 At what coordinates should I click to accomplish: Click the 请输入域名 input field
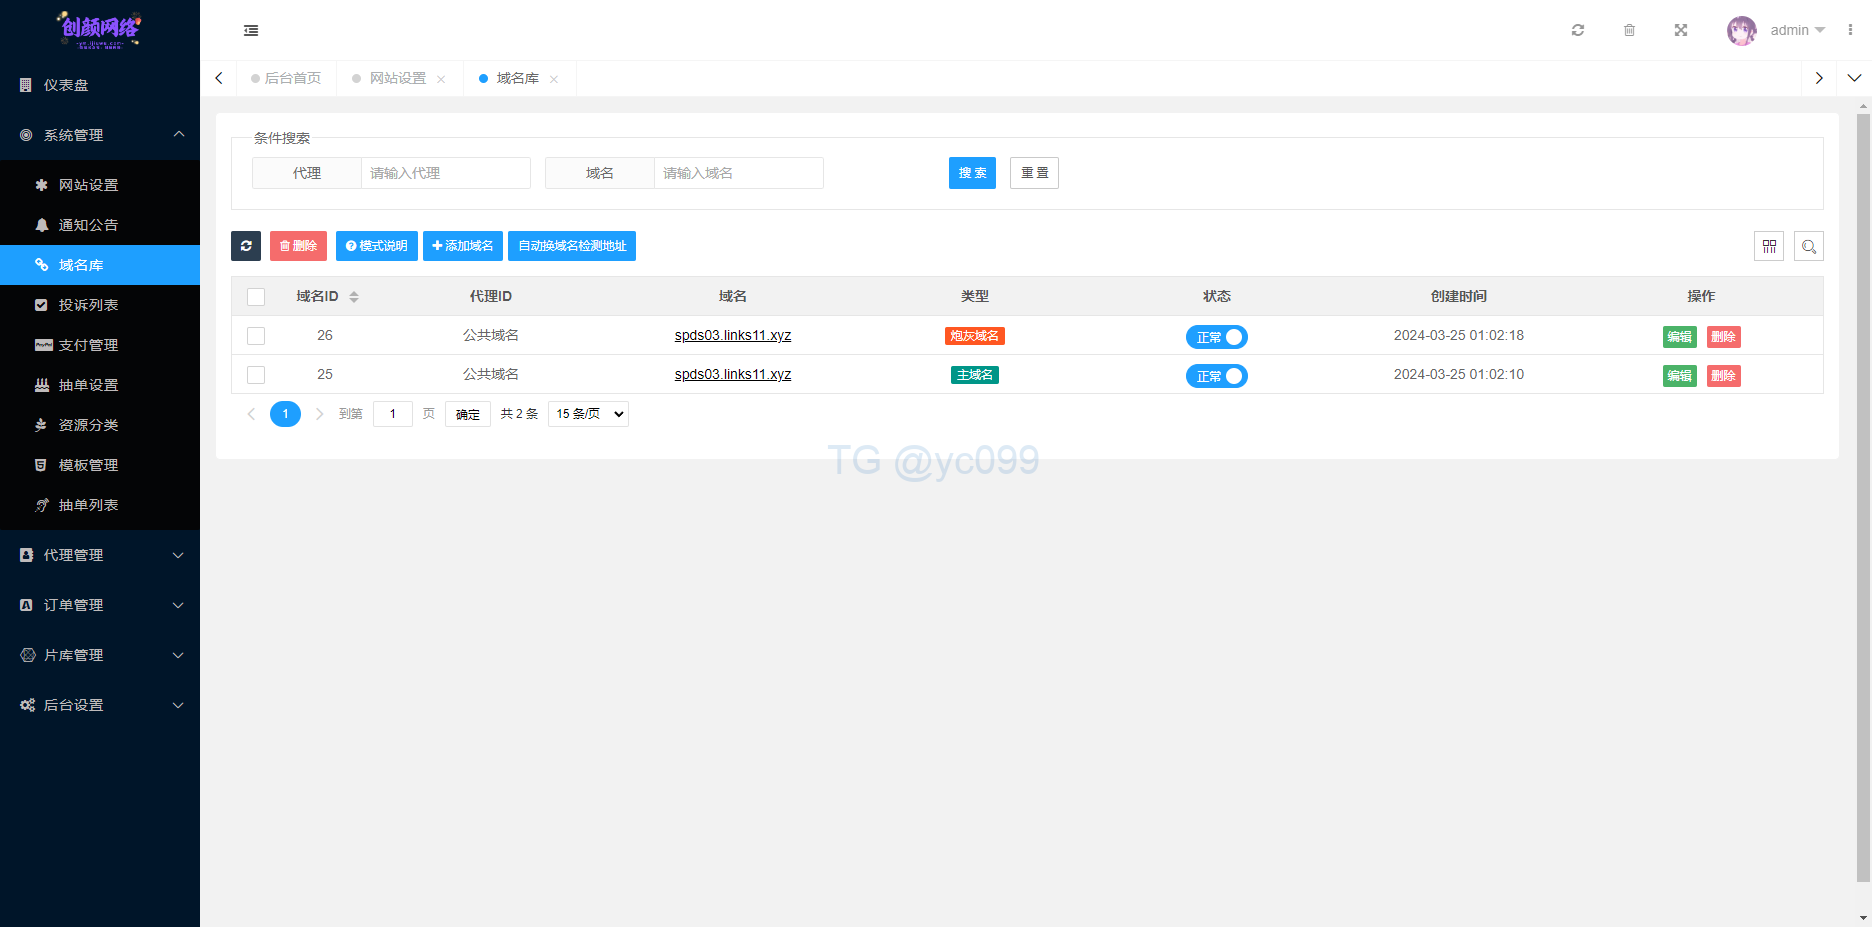pyautogui.click(x=738, y=173)
